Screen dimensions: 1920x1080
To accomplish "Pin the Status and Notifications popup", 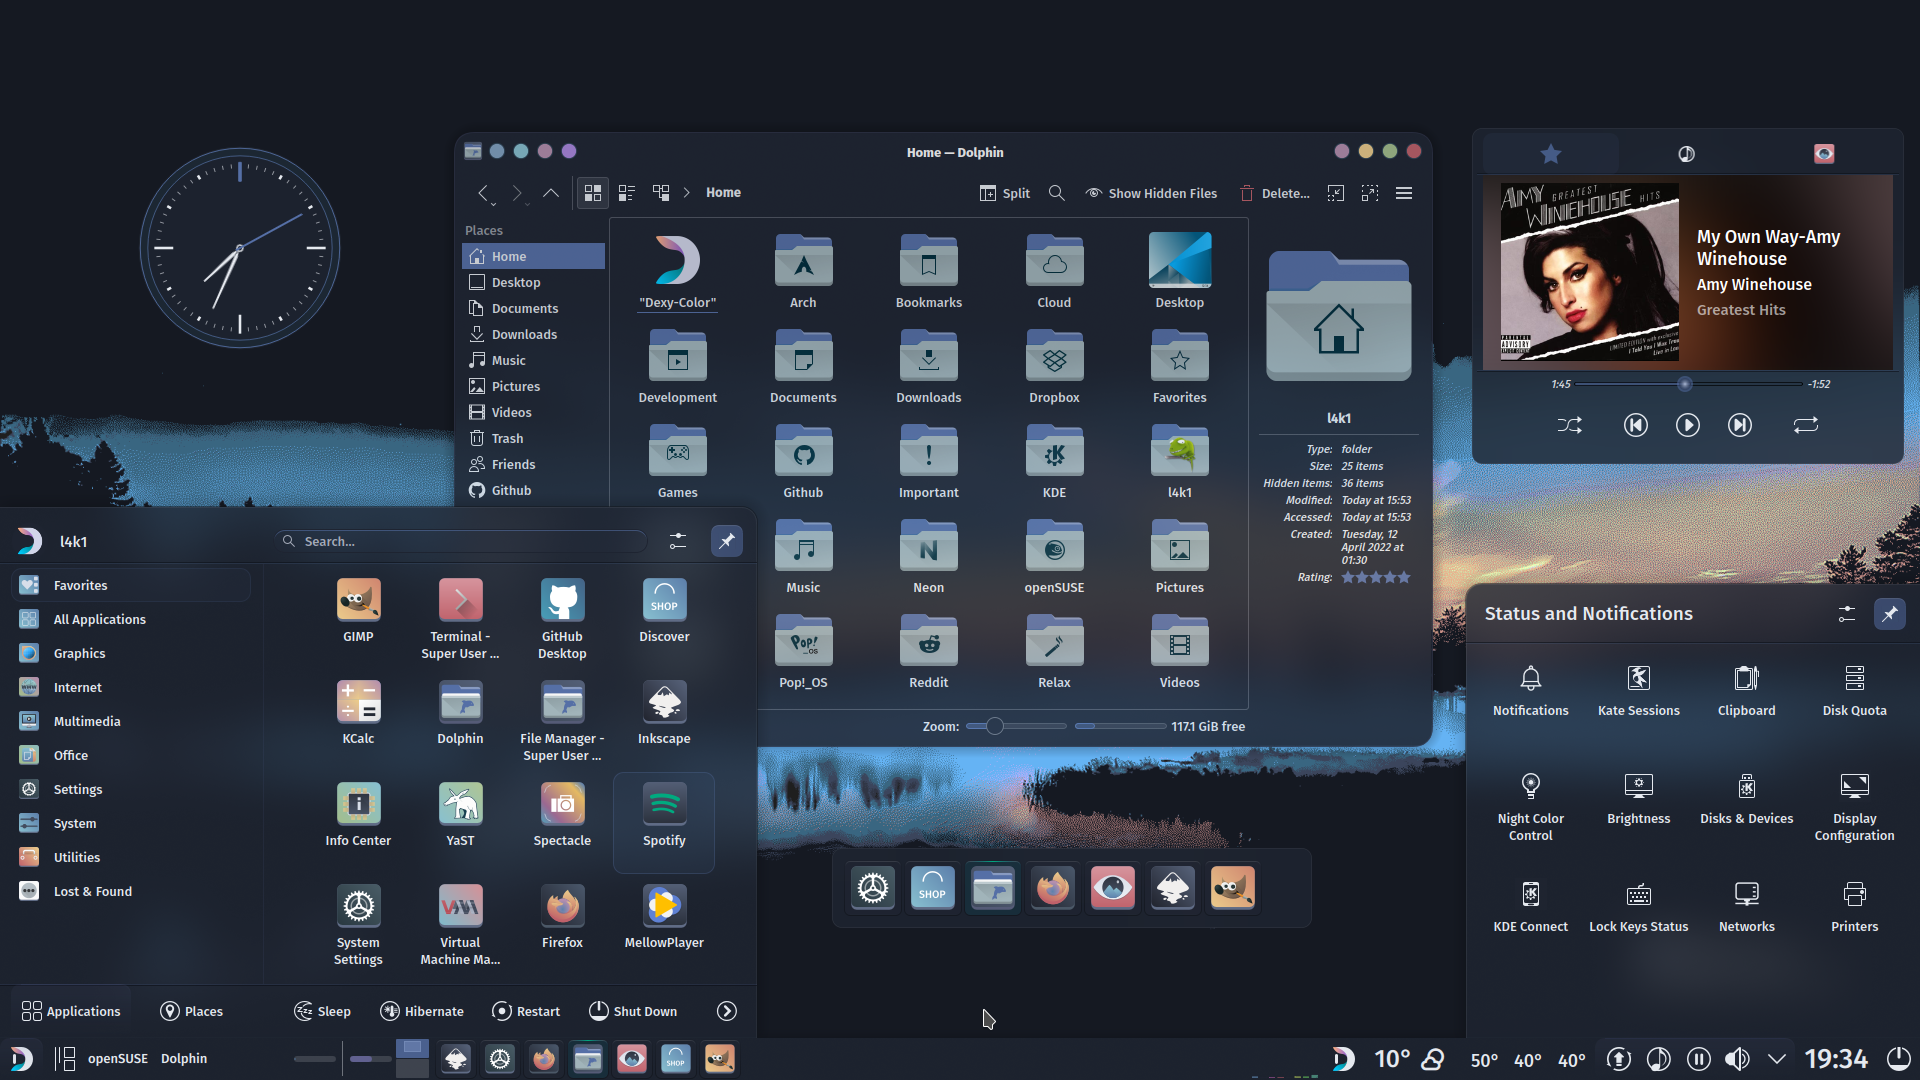I will (1889, 613).
